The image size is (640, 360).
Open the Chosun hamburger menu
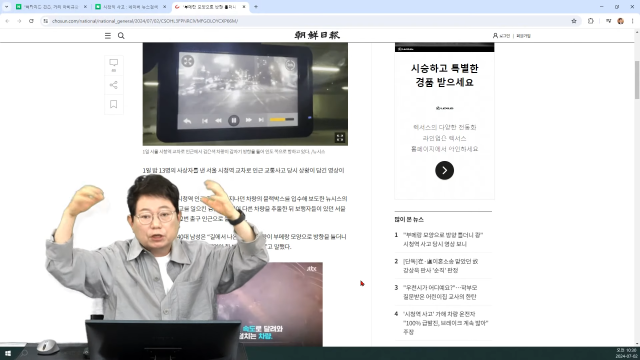pyautogui.click(x=108, y=36)
